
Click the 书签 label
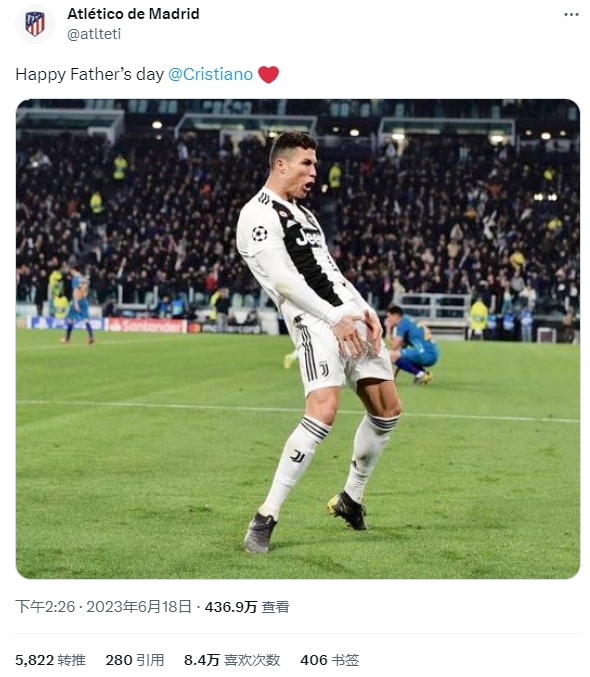pos(345,660)
